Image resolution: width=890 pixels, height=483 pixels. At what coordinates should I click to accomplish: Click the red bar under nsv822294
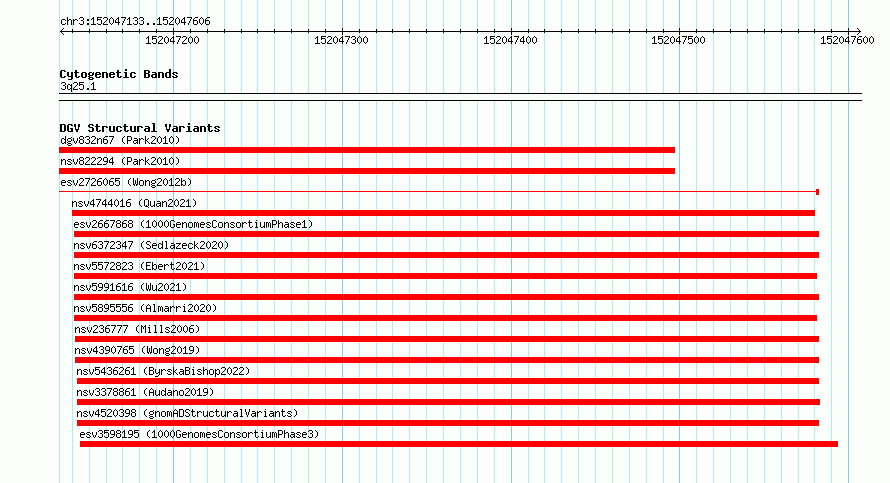[367, 171]
